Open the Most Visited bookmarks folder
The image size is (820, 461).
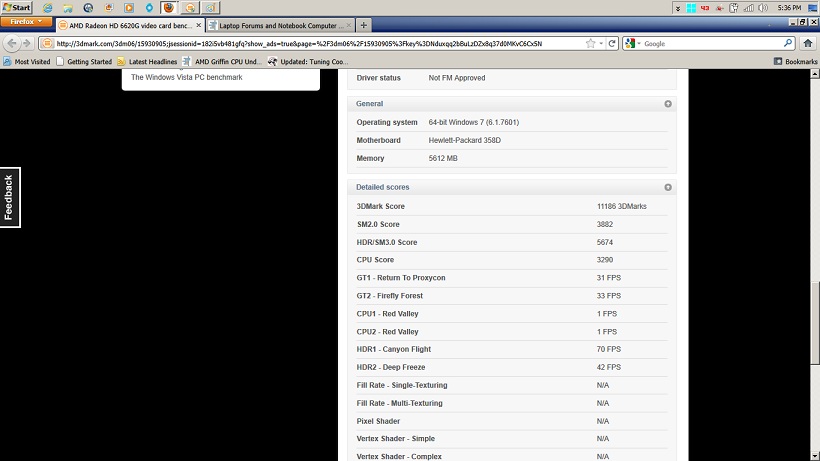pyautogui.click(x=27, y=62)
